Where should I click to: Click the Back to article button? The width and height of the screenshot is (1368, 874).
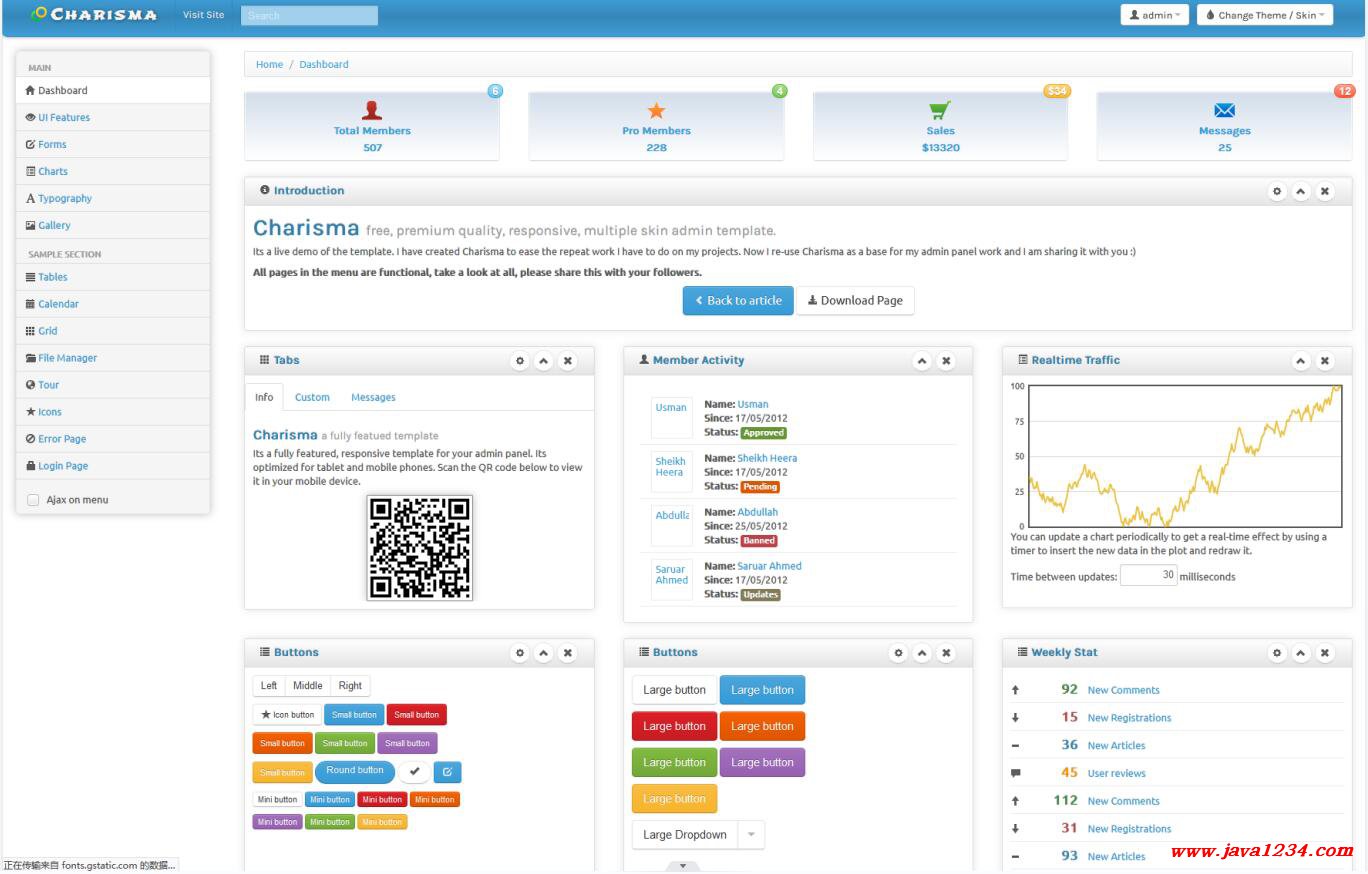(738, 301)
